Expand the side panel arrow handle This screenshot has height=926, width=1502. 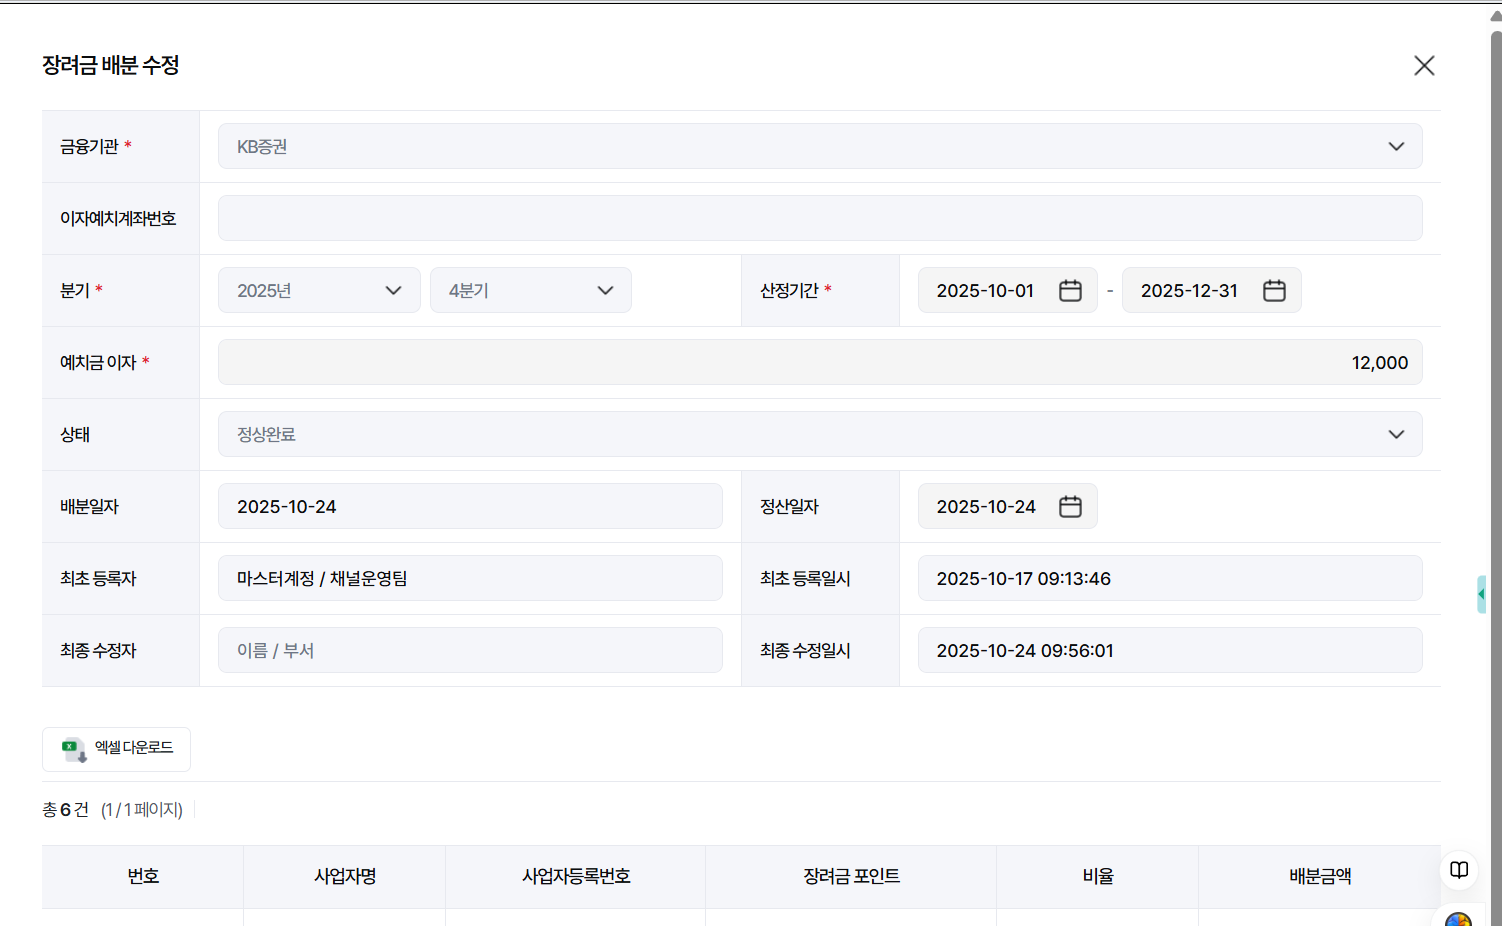click(1481, 594)
